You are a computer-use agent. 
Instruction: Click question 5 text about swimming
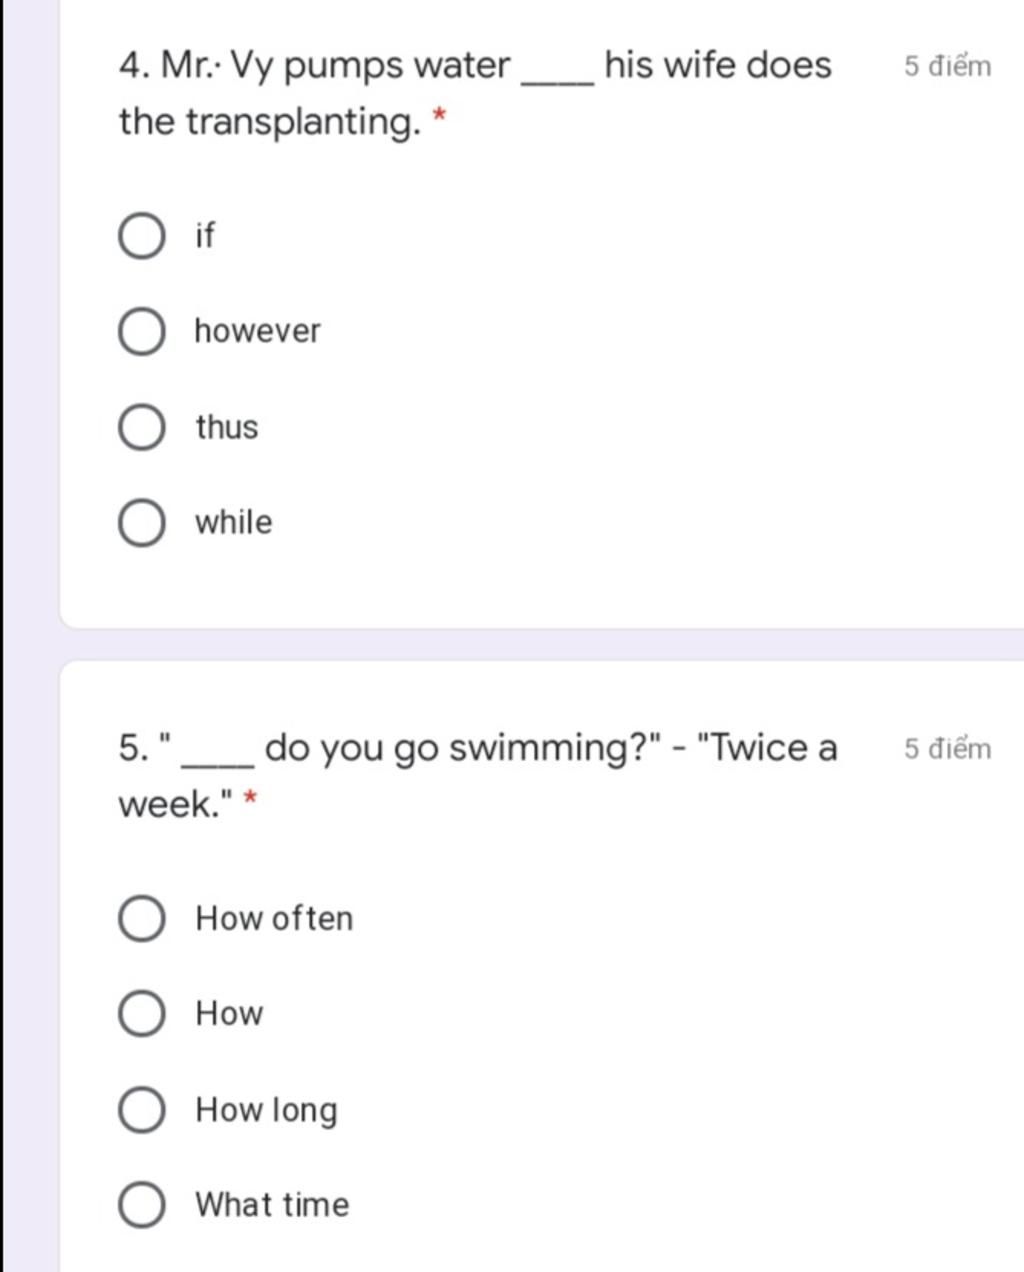[478, 775]
